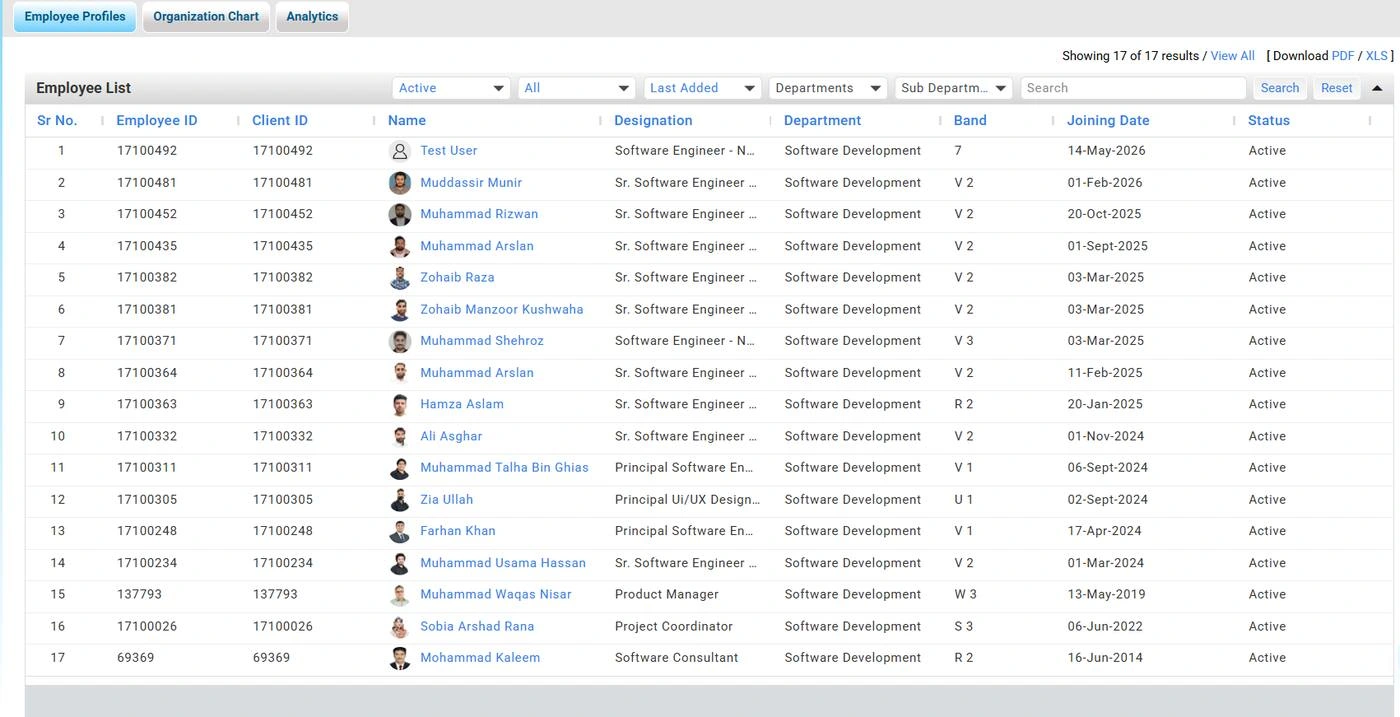Open Test User profile link
The width and height of the screenshot is (1400, 717).
[448, 151]
